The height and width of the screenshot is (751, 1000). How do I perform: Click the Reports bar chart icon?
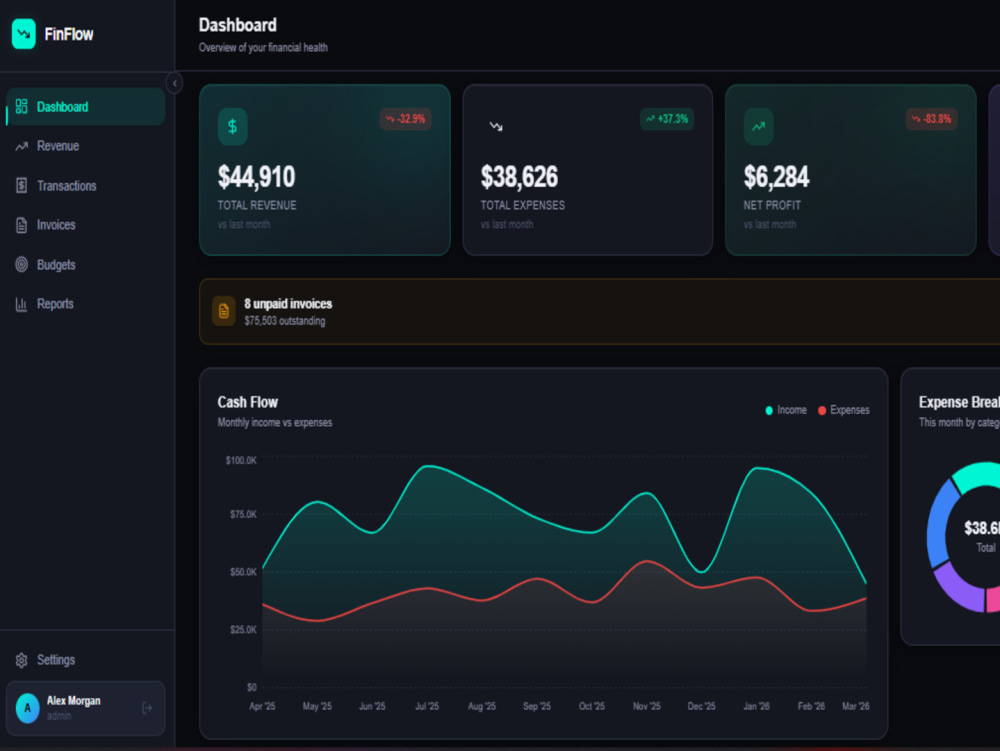22,304
